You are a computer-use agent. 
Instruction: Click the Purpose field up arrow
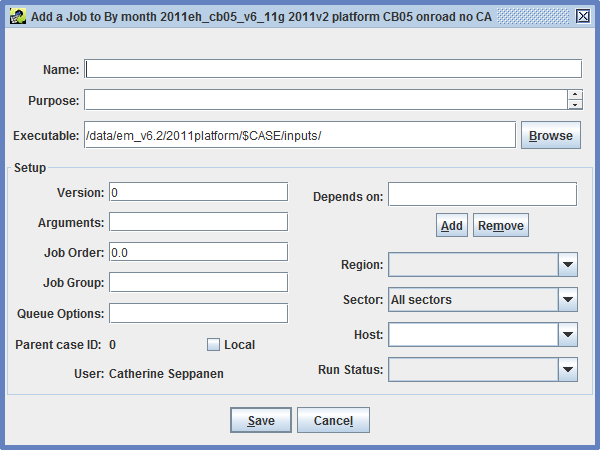[x=575, y=95]
